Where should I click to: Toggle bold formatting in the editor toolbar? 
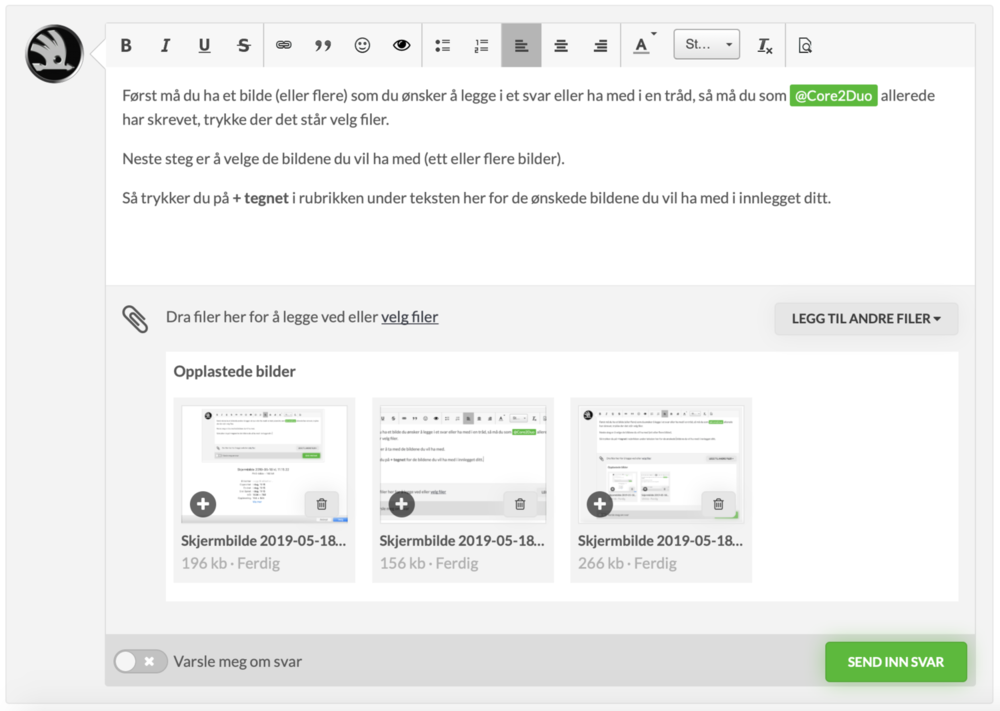(126, 46)
